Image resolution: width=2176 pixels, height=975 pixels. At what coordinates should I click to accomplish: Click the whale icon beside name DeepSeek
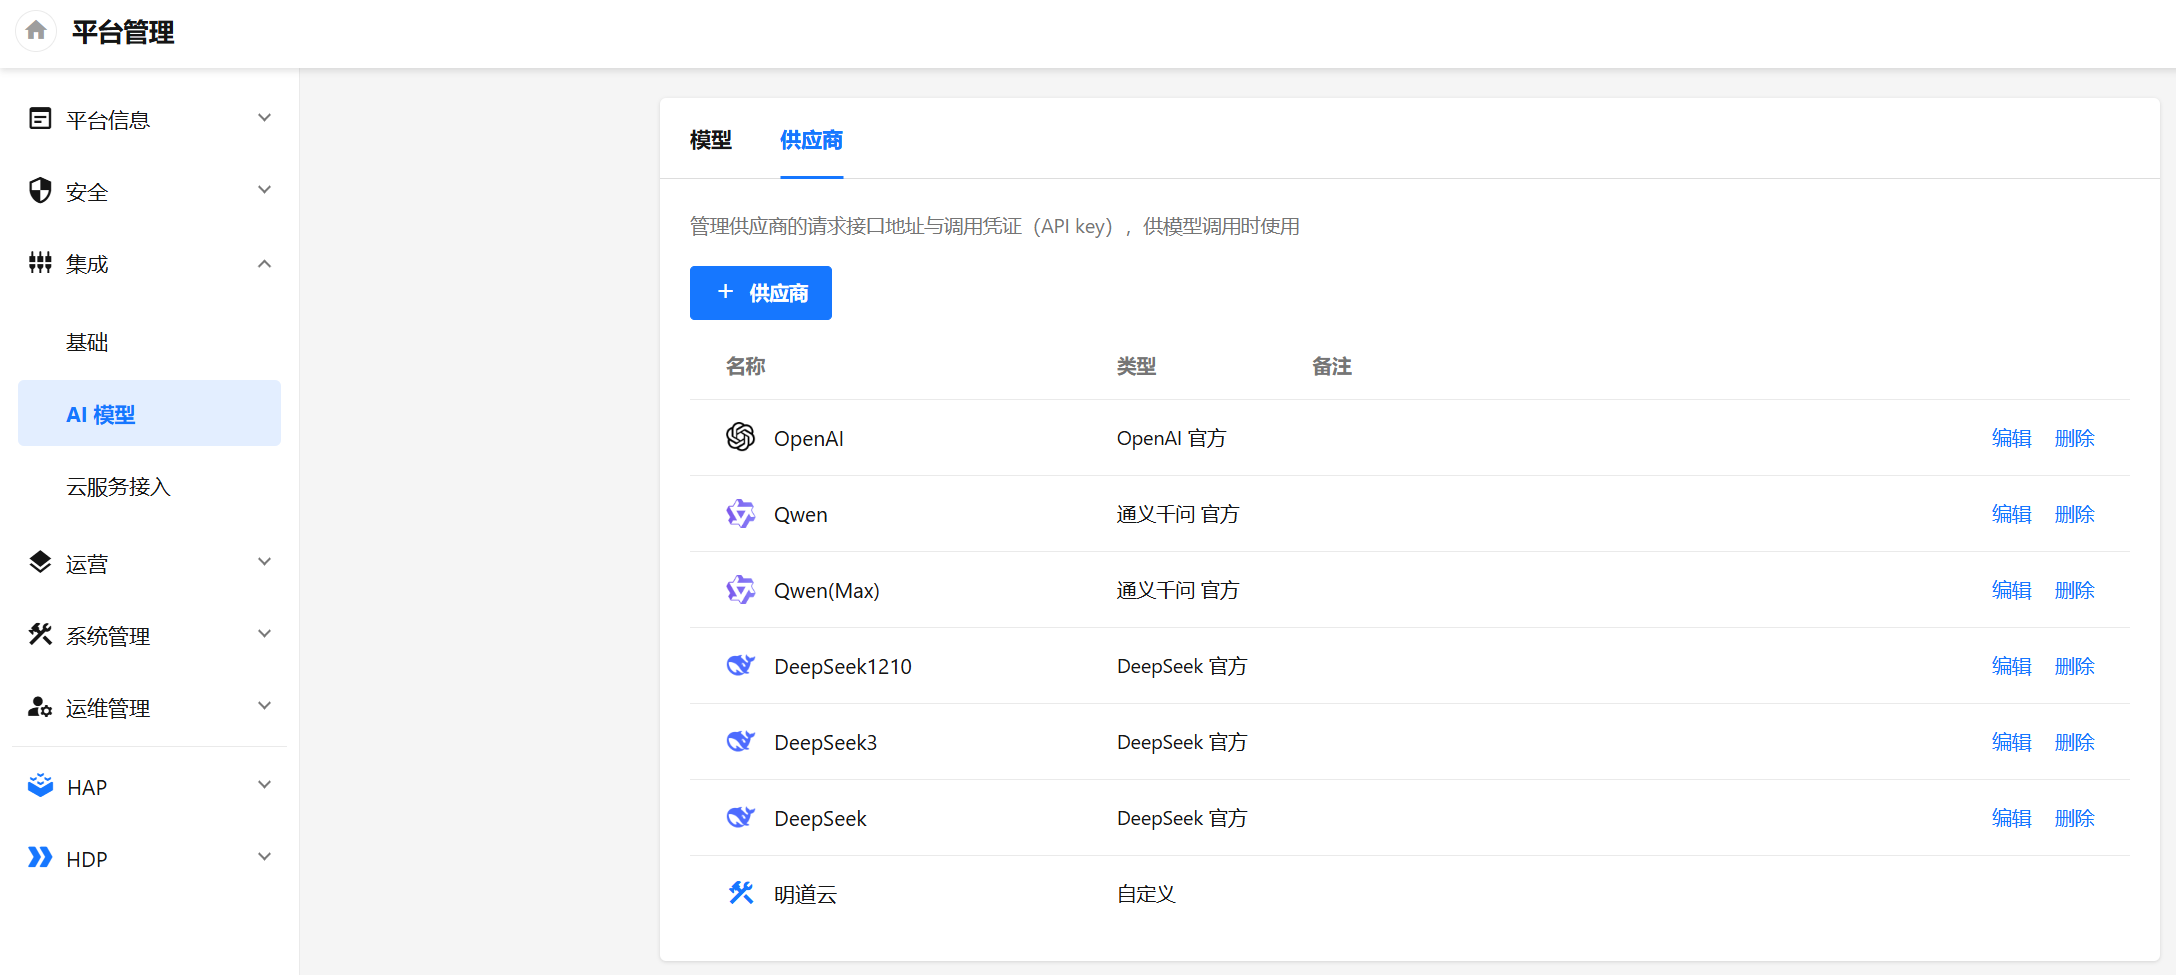(x=740, y=817)
